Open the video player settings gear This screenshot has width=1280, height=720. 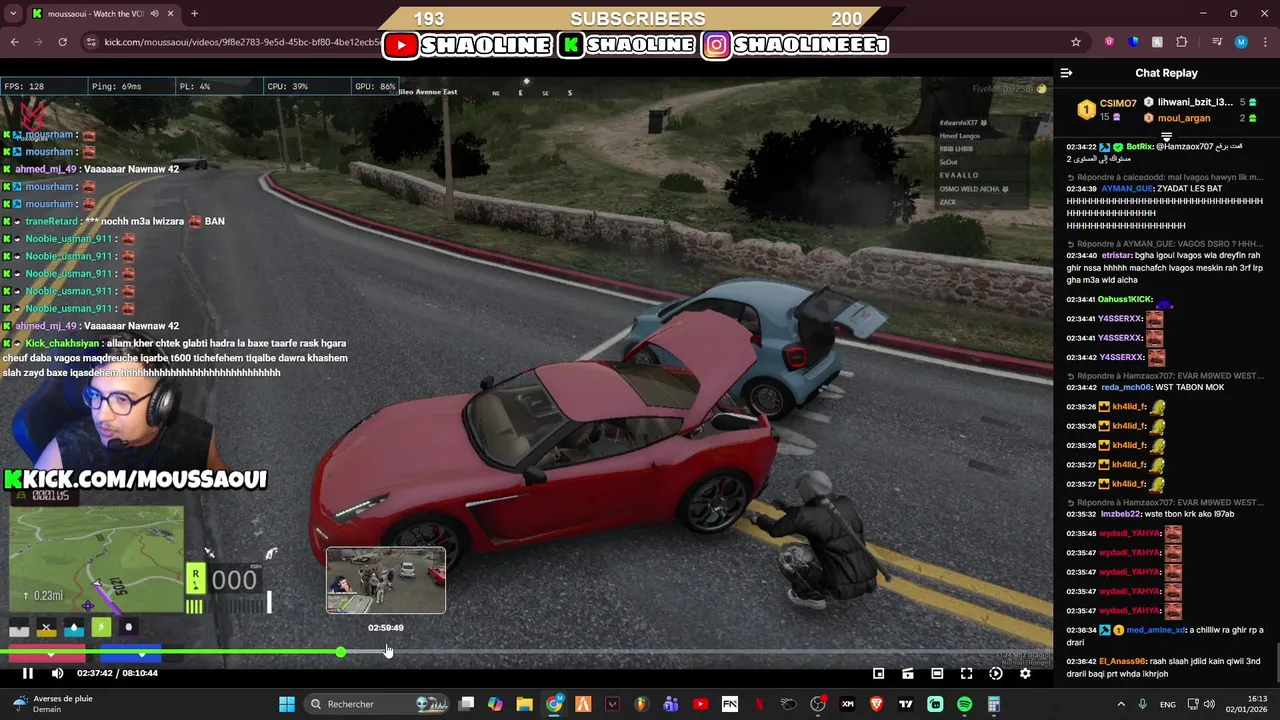pyautogui.click(x=1025, y=673)
